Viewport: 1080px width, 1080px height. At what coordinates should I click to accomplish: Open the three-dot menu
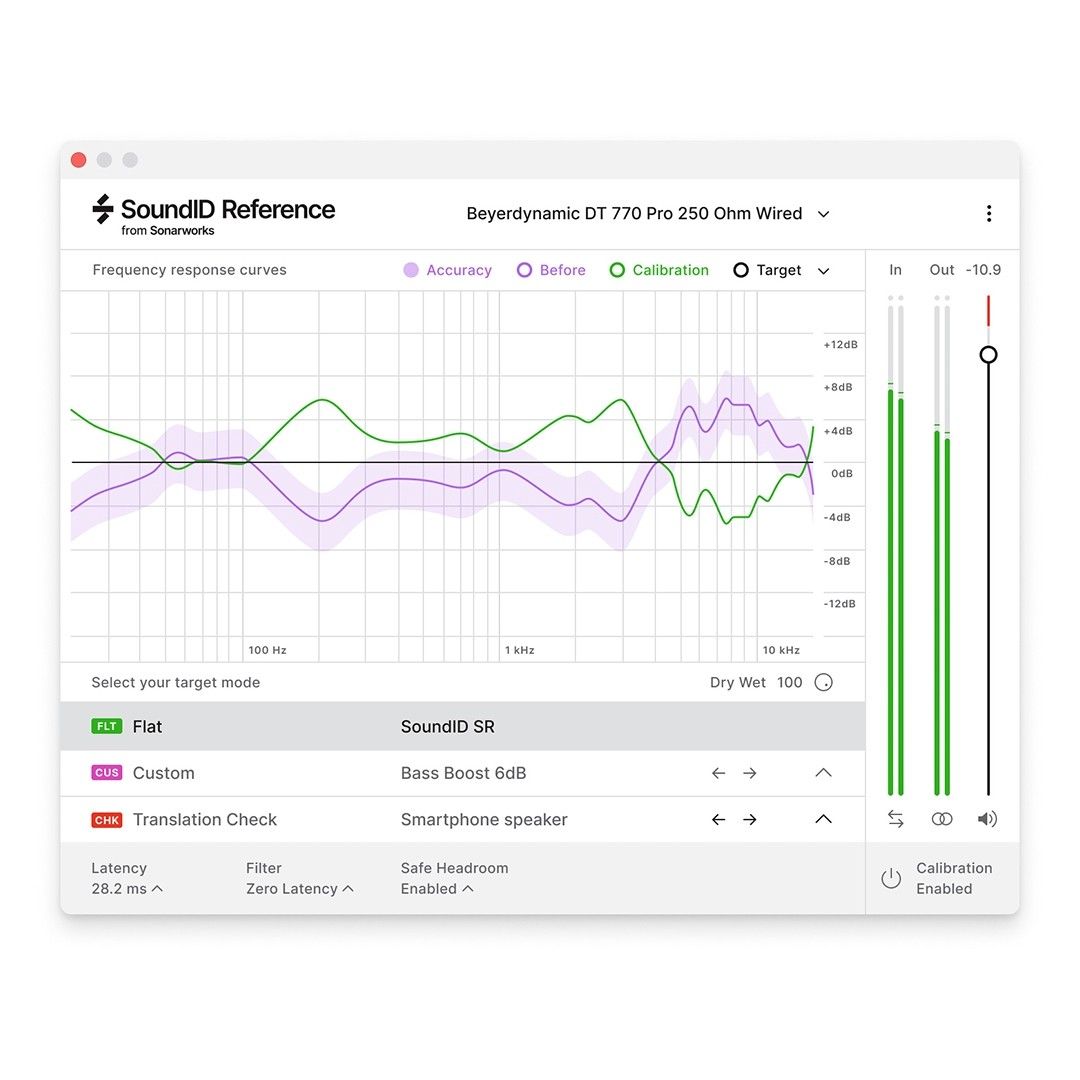point(989,213)
